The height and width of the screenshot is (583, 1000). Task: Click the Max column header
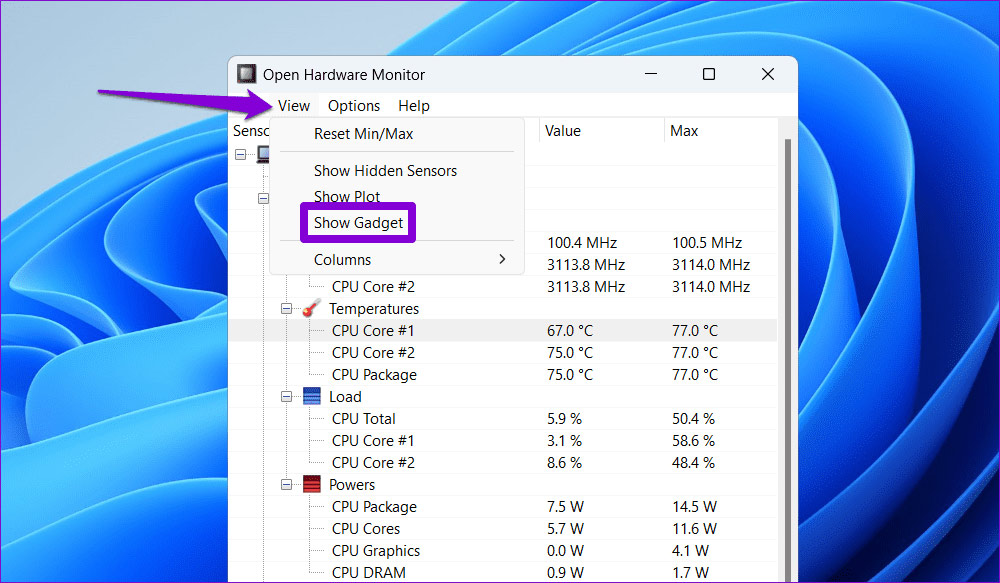pos(685,131)
